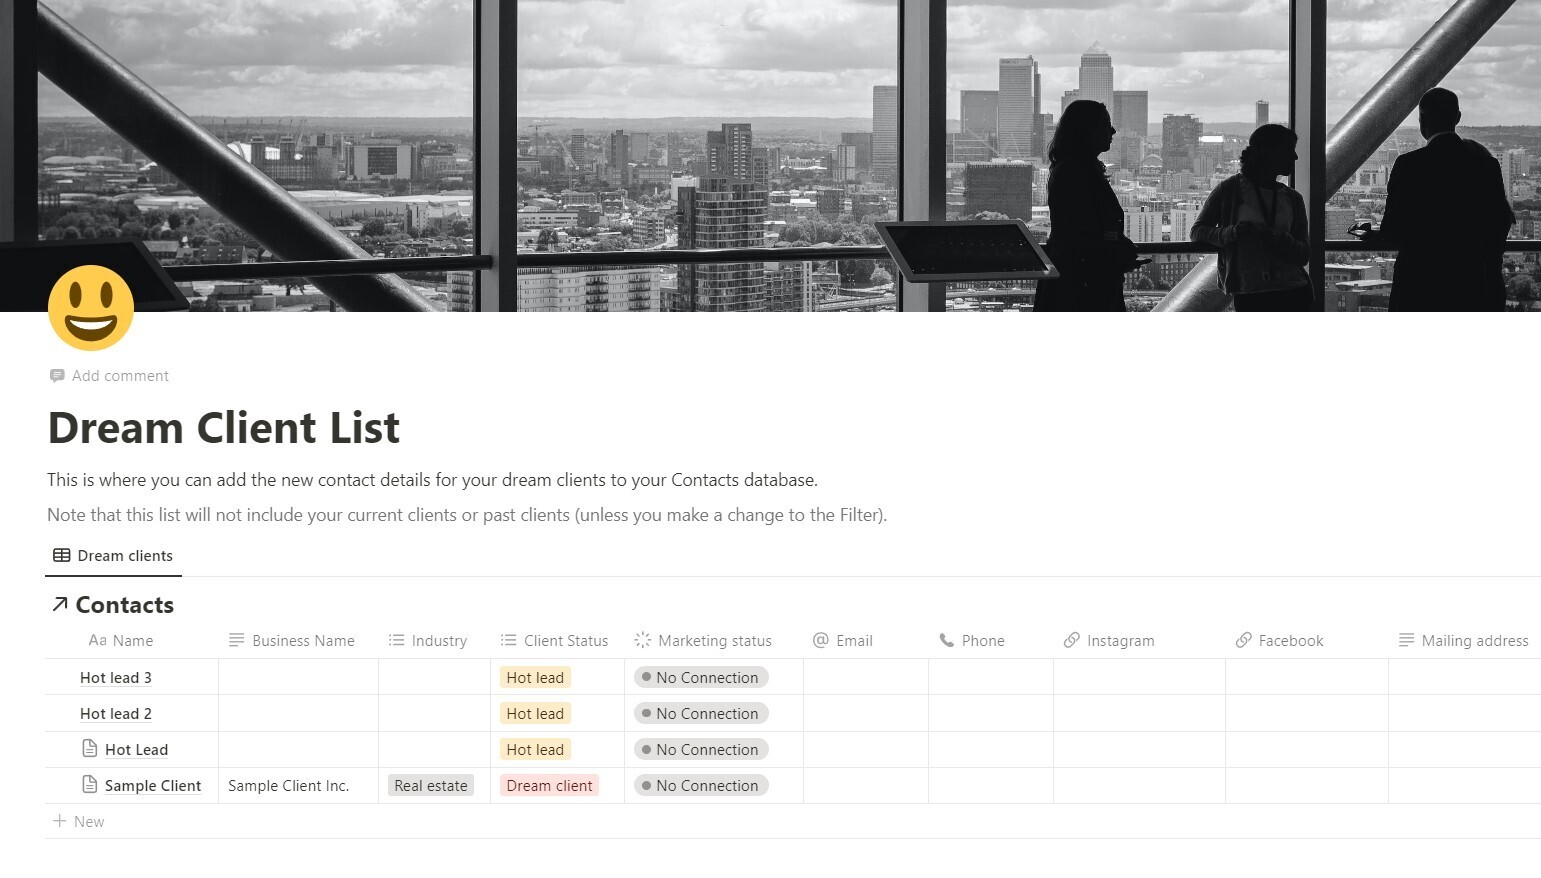The height and width of the screenshot is (878, 1541).
Task: Click the Real estate industry tag
Action: [x=431, y=785]
